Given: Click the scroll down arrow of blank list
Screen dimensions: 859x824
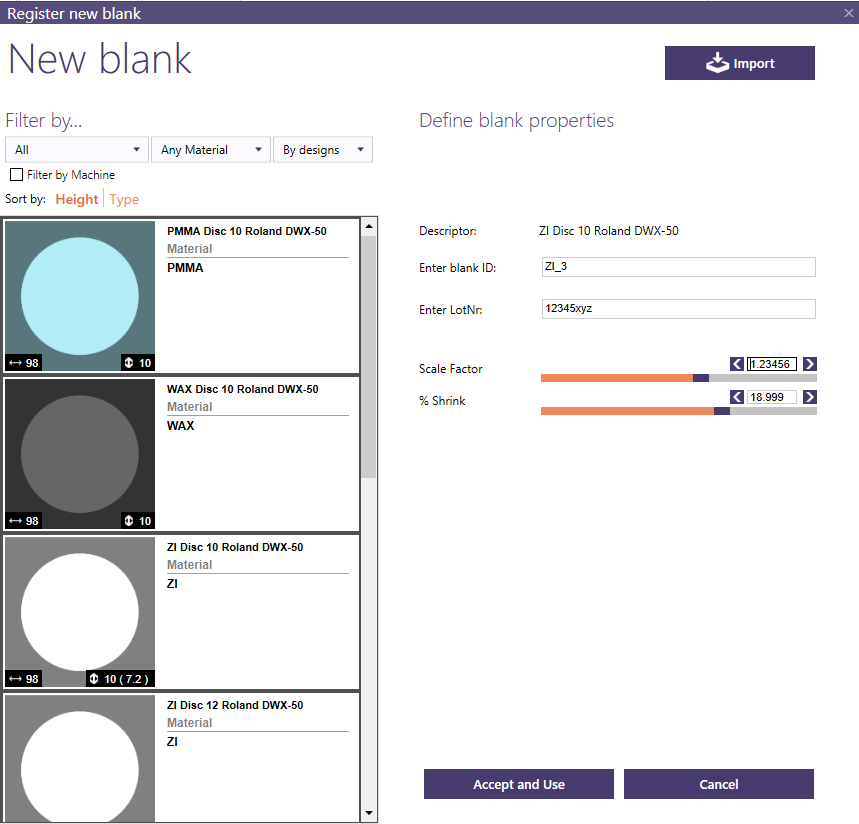Looking at the screenshot, I should 369,813.
